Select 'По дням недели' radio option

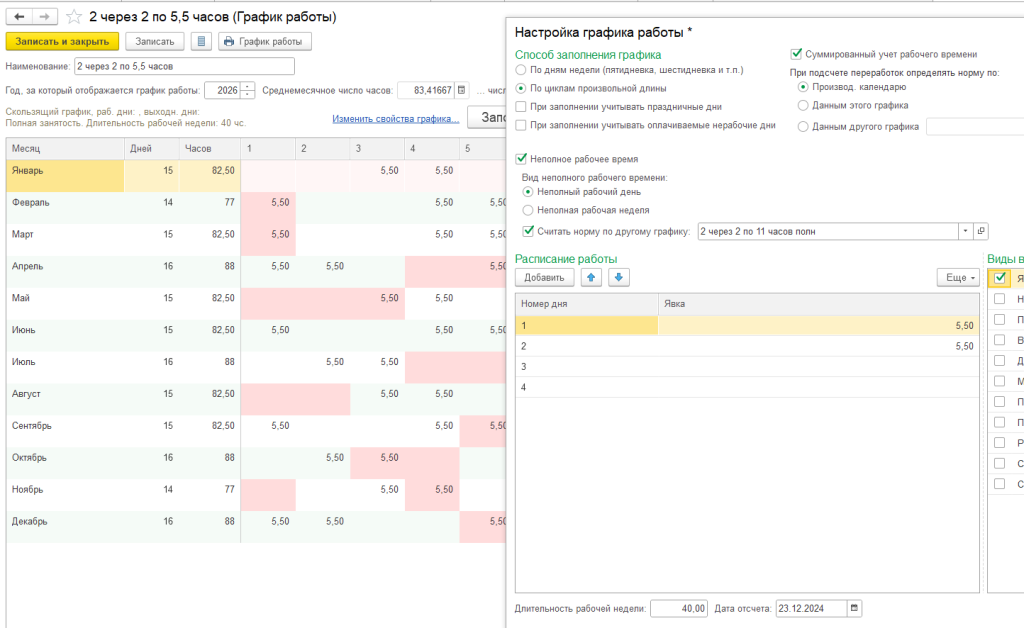520,71
